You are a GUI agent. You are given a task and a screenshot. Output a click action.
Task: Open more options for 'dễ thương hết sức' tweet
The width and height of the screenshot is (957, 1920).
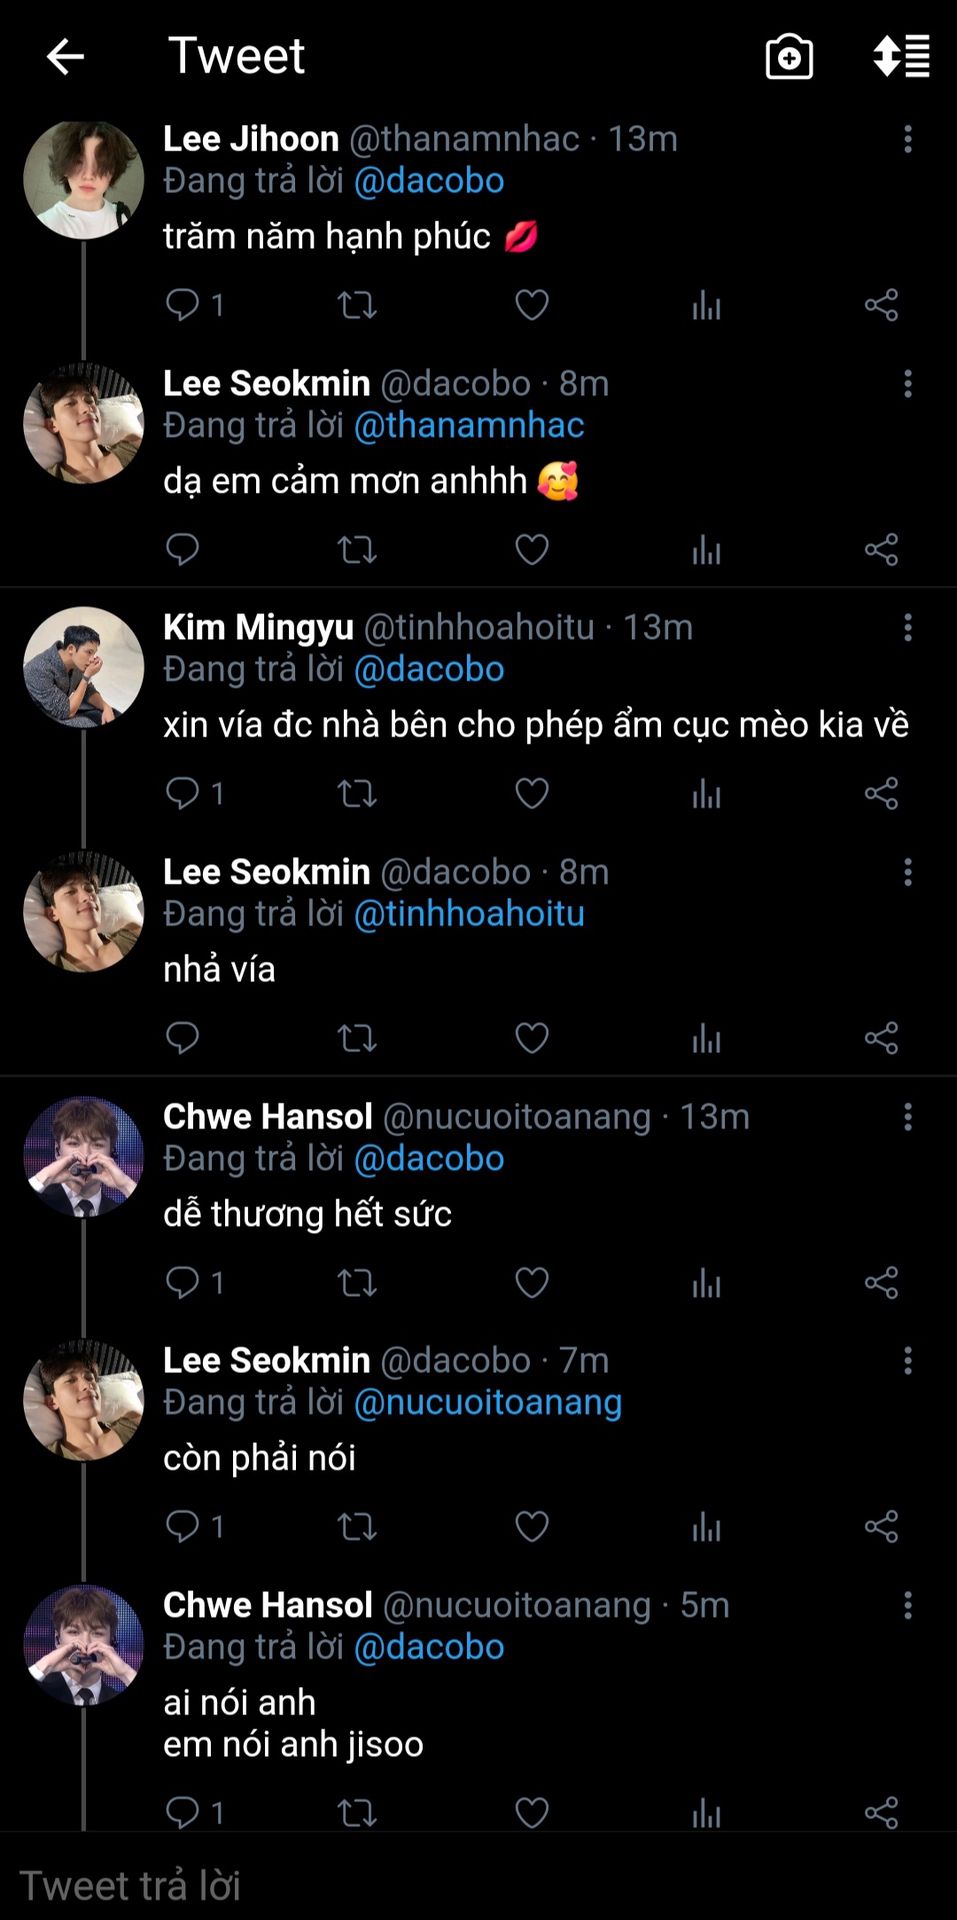[908, 1117]
